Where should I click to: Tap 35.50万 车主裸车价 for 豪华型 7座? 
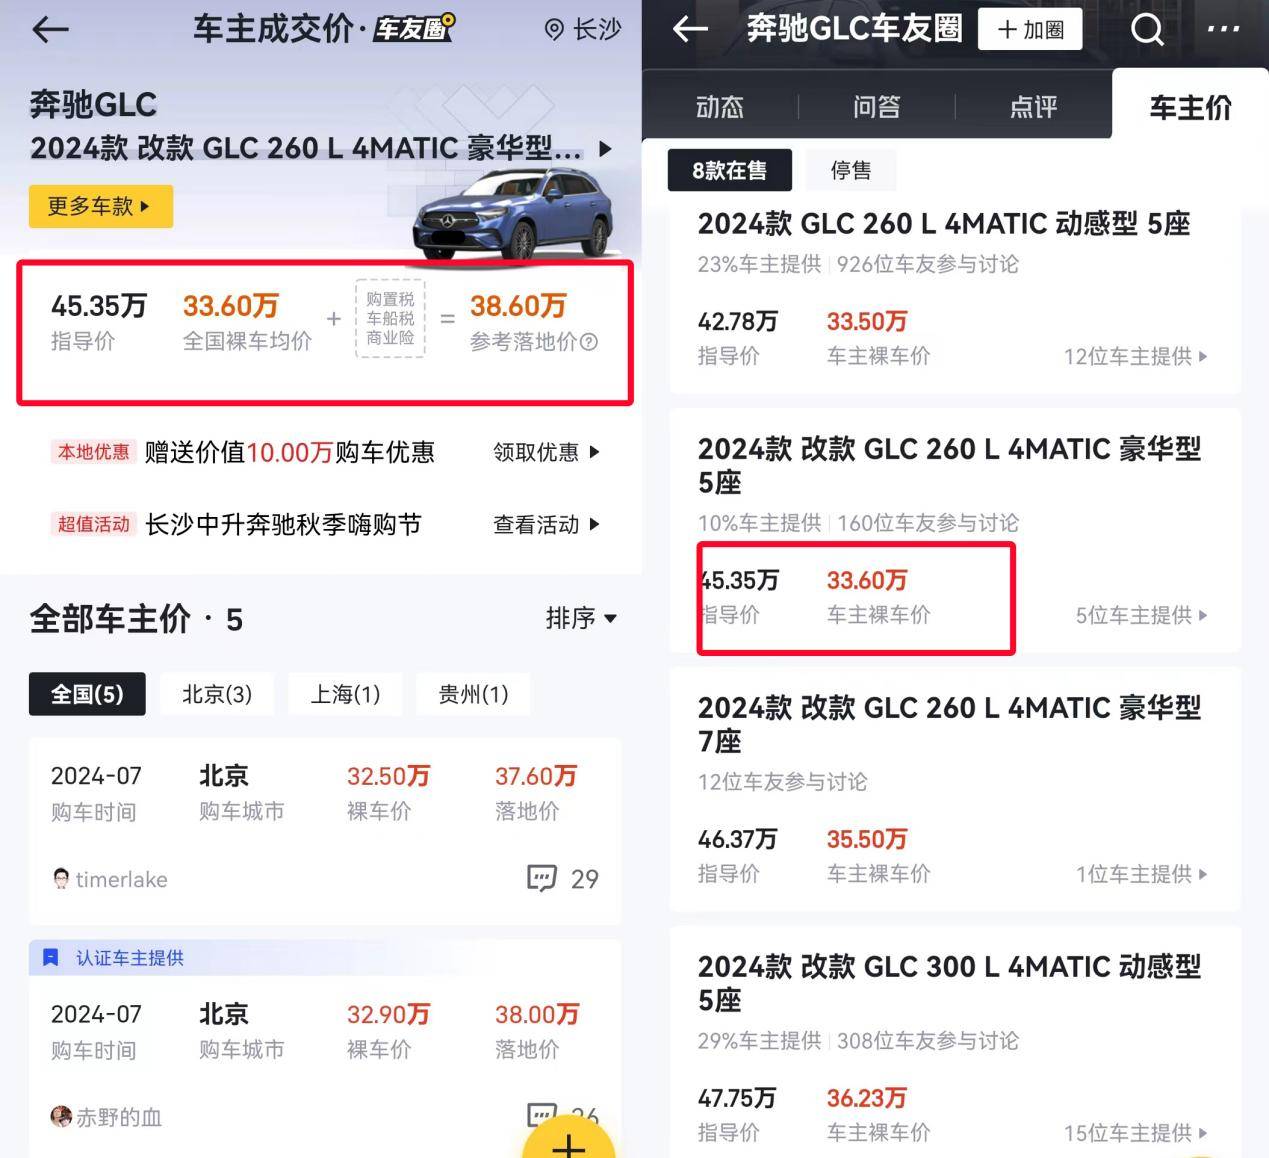(x=866, y=839)
